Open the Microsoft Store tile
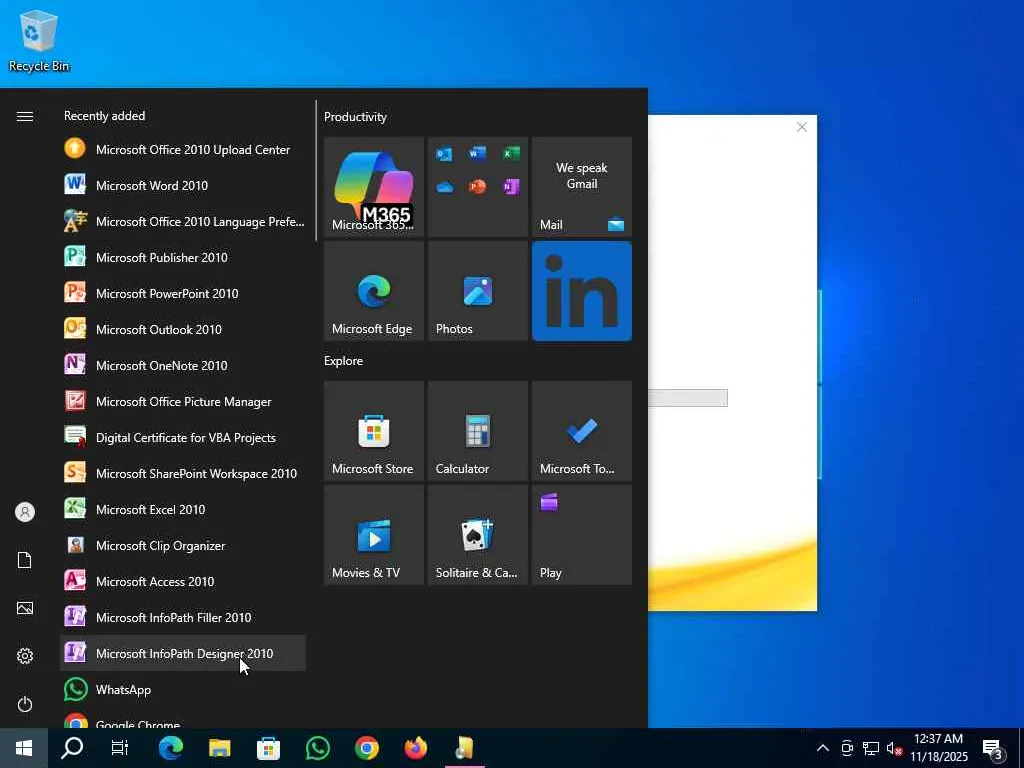This screenshot has width=1024, height=768. point(374,431)
